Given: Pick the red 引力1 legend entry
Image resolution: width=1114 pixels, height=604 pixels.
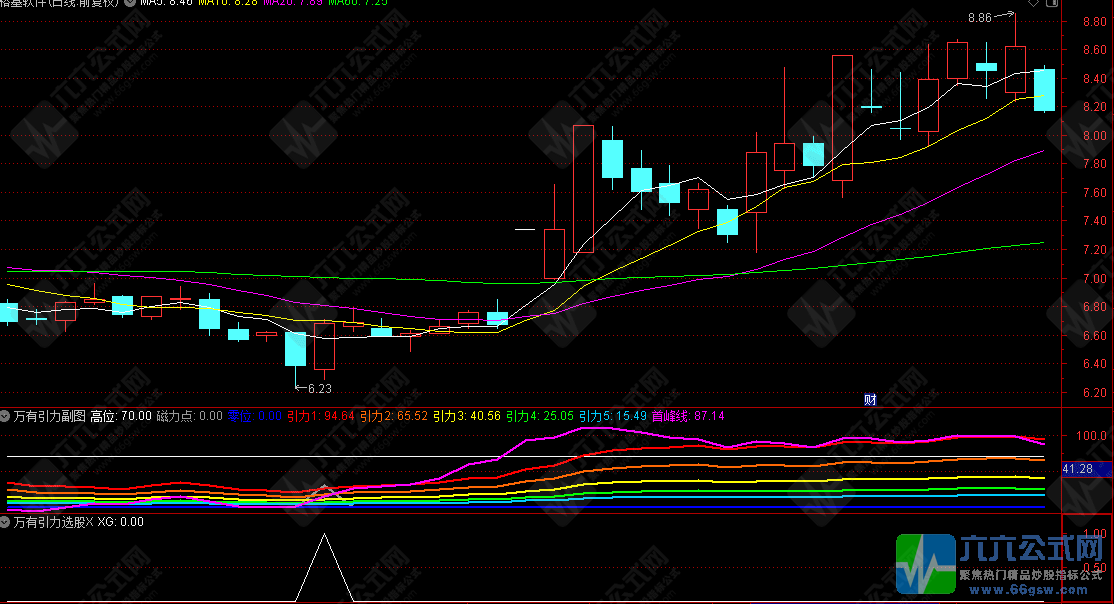Looking at the screenshot, I should pos(320,415).
